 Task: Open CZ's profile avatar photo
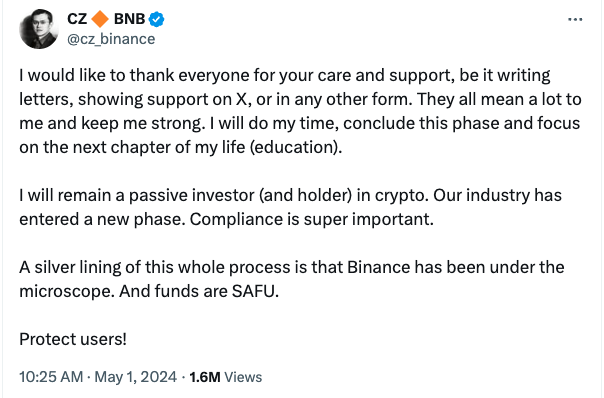pyautogui.click(x=39, y=29)
